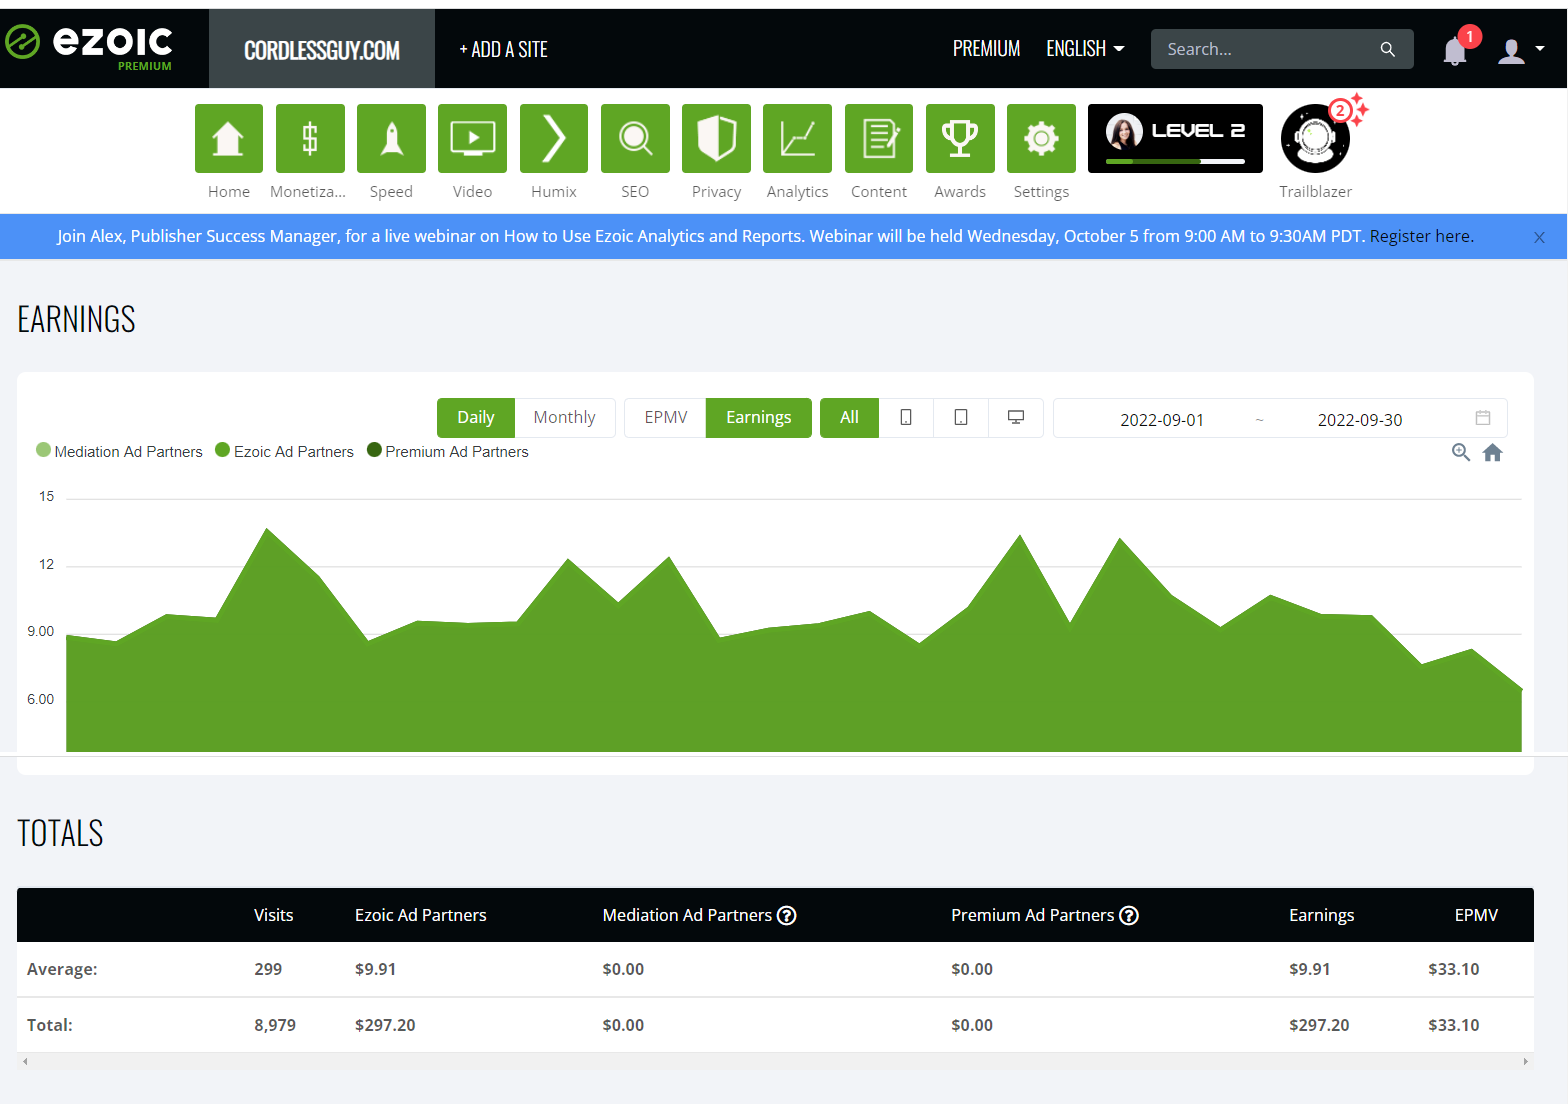Edit the start date 2022-09-01
Image resolution: width=1568 pixels, height=1104 pixels.
[1162, 420]
